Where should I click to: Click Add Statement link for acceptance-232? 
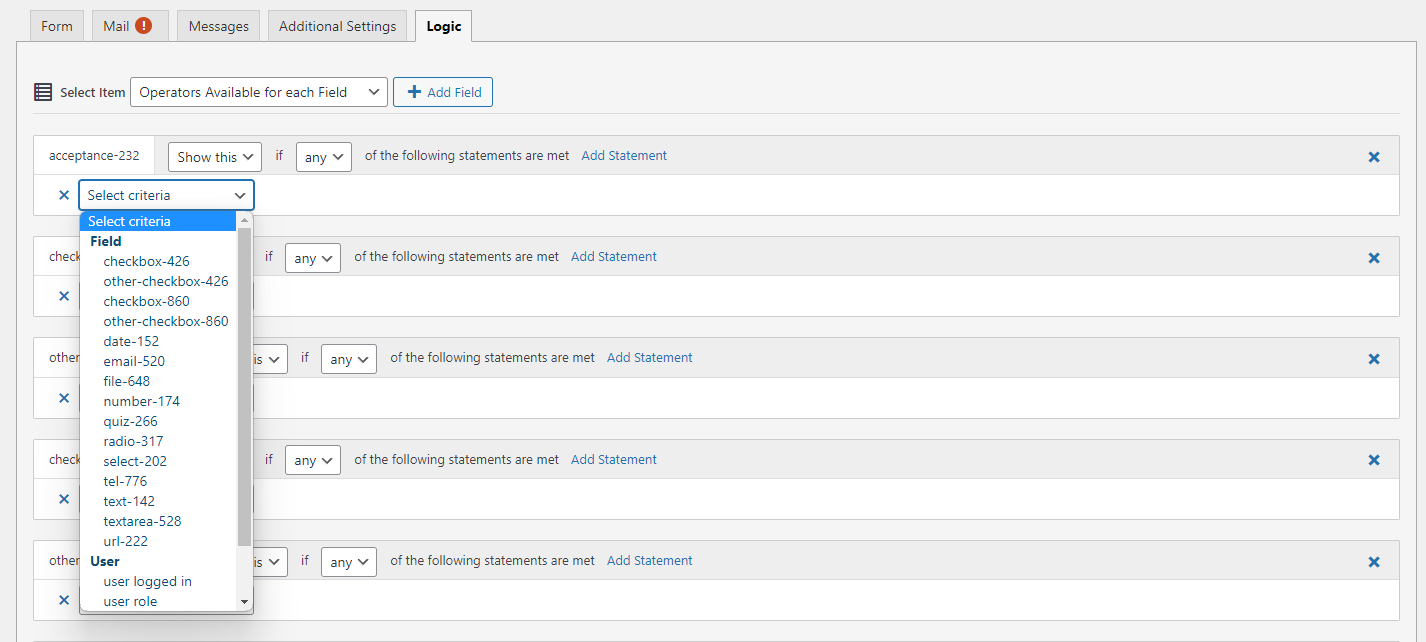click(624, 156)
